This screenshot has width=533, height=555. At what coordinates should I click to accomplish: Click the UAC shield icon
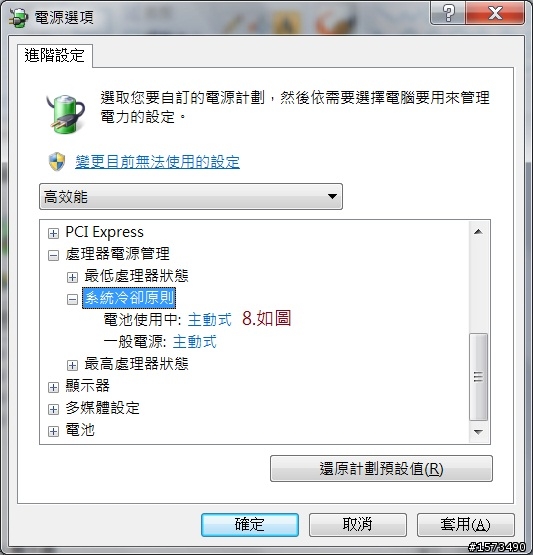pyautogui.click(x=57, y=162)
